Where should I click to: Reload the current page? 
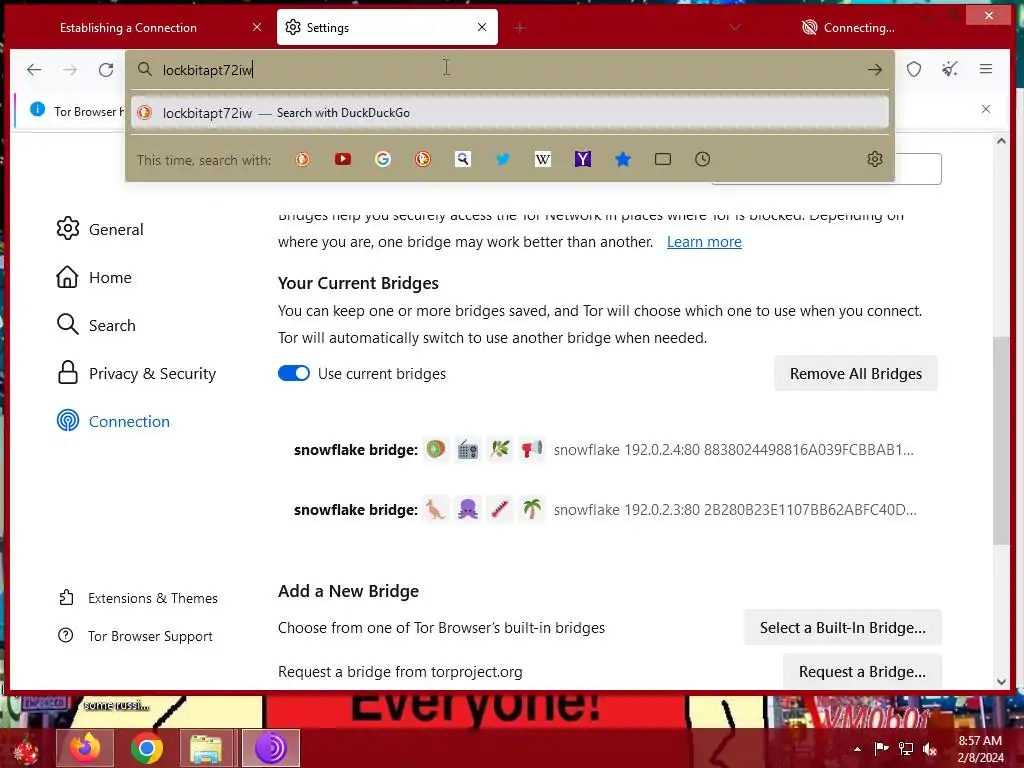pos(106,70)
